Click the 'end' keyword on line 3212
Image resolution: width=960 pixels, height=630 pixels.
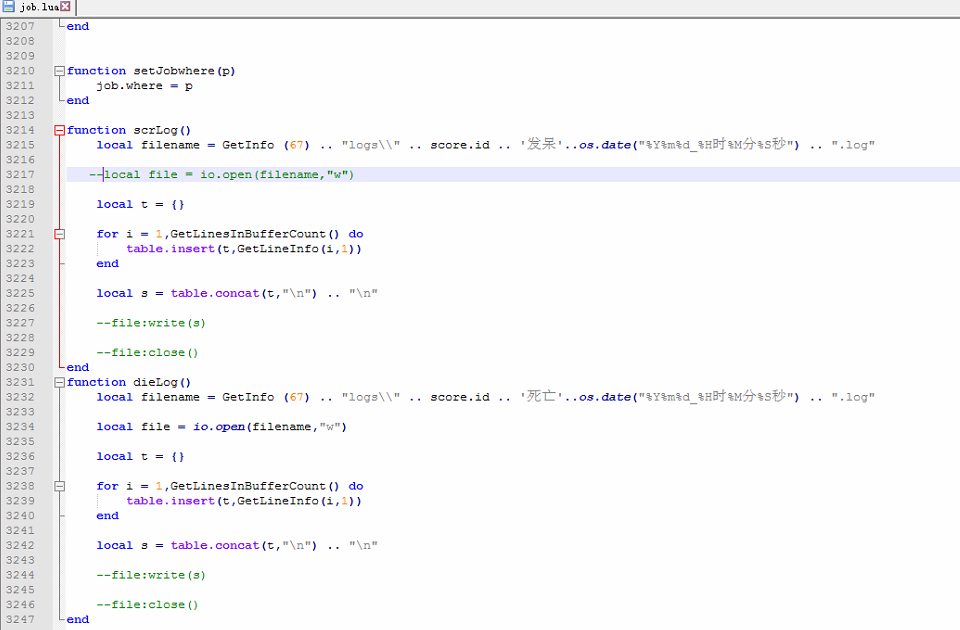tap(78, 100)
